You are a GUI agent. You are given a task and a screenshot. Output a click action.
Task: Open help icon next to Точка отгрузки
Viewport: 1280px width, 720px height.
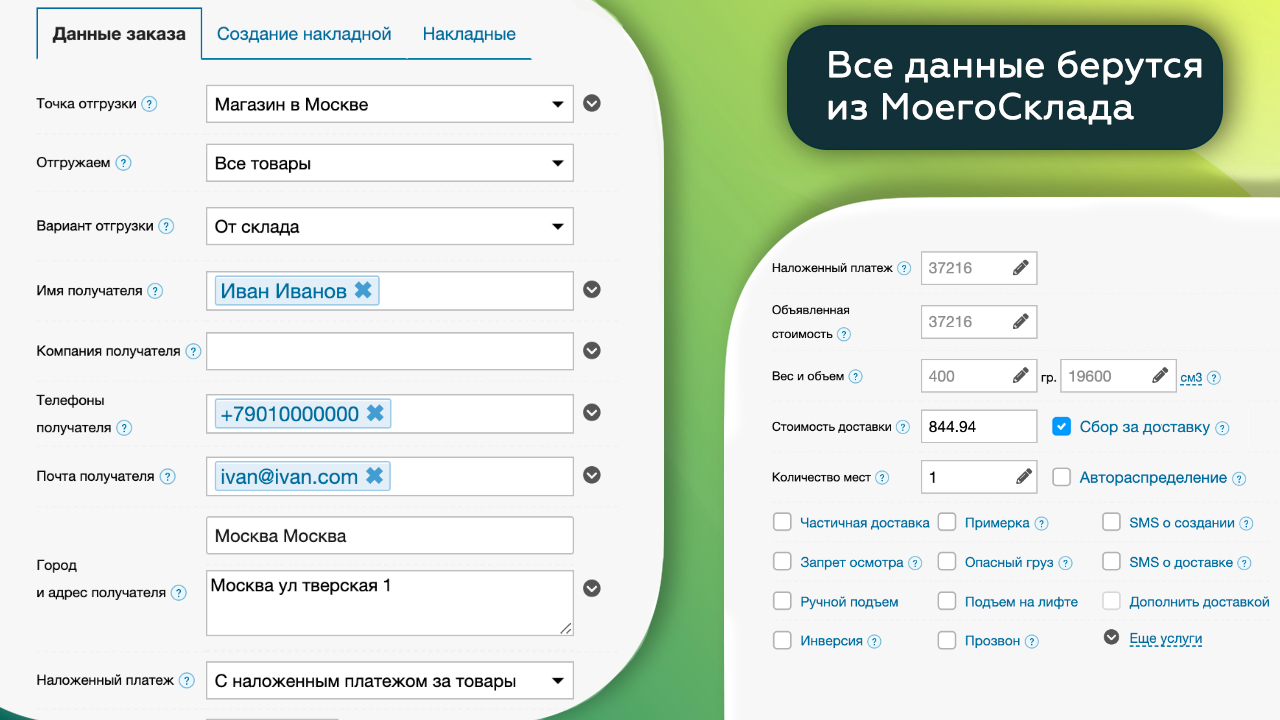(x=149, y=104)
